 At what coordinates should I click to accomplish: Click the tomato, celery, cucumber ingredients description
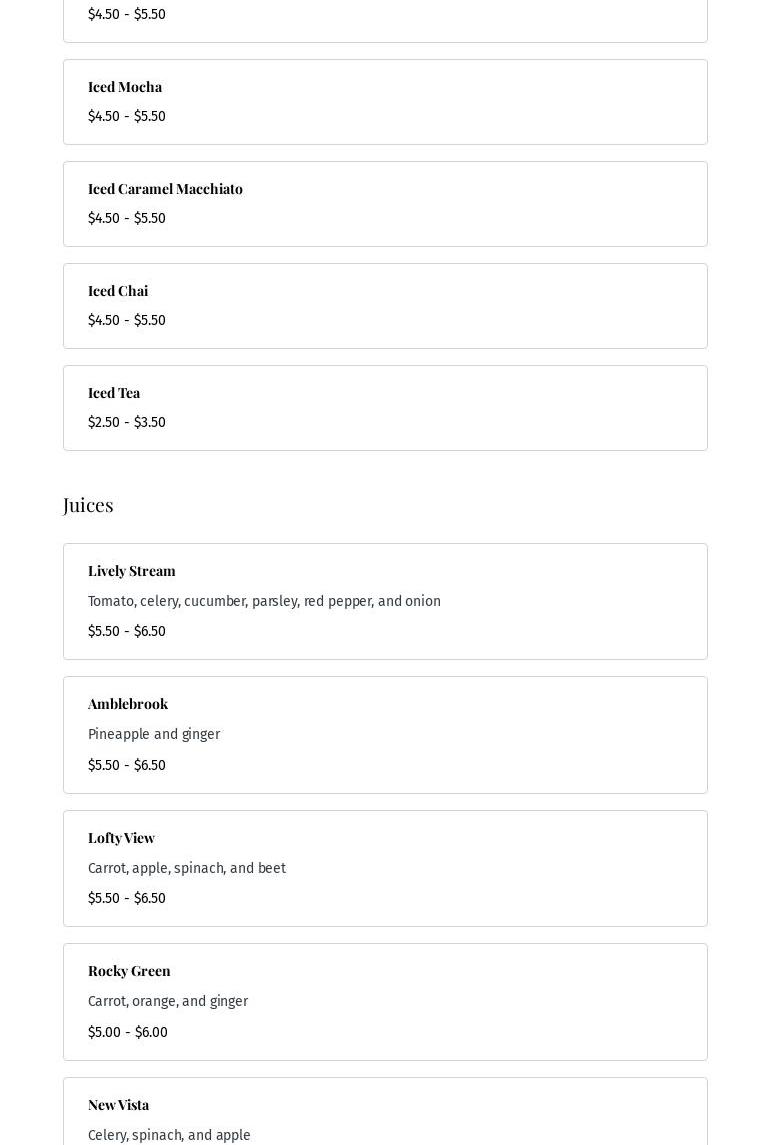pyautogui.click(x=264, y=602)
